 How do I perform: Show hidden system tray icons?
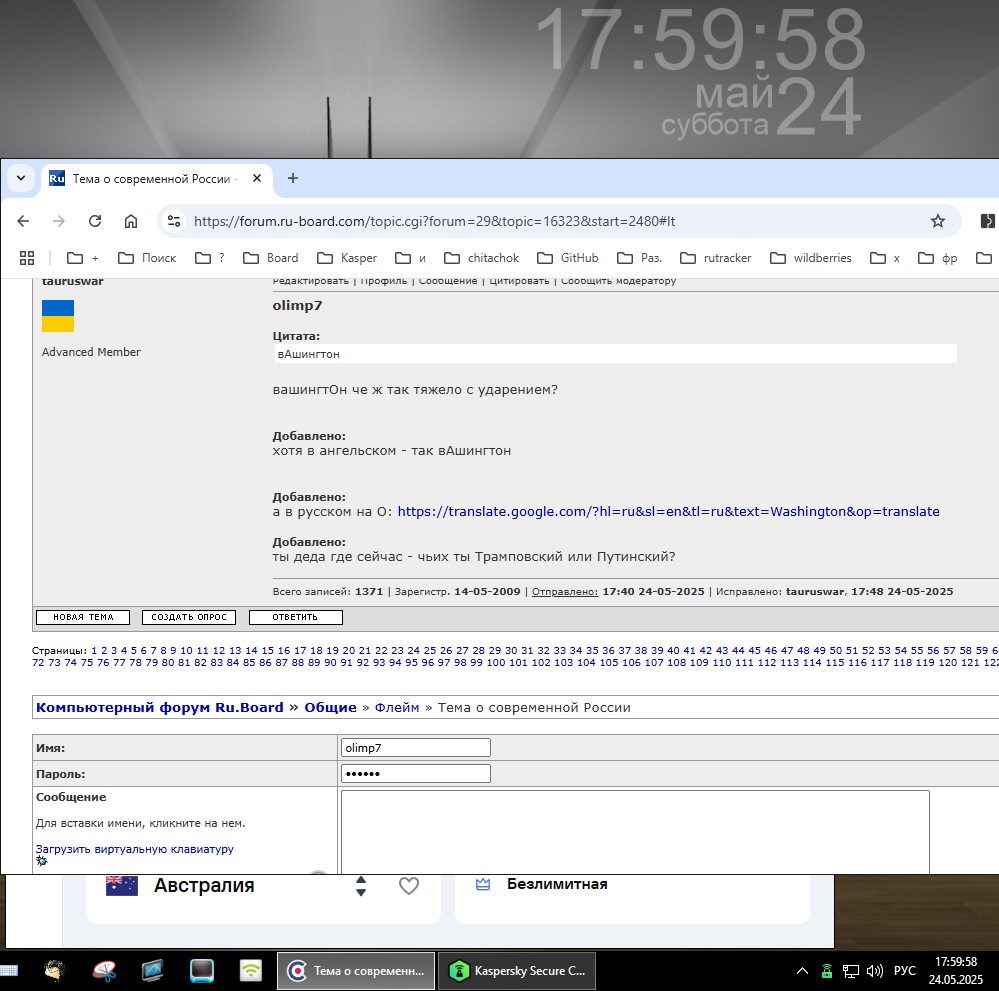point(802,970)
